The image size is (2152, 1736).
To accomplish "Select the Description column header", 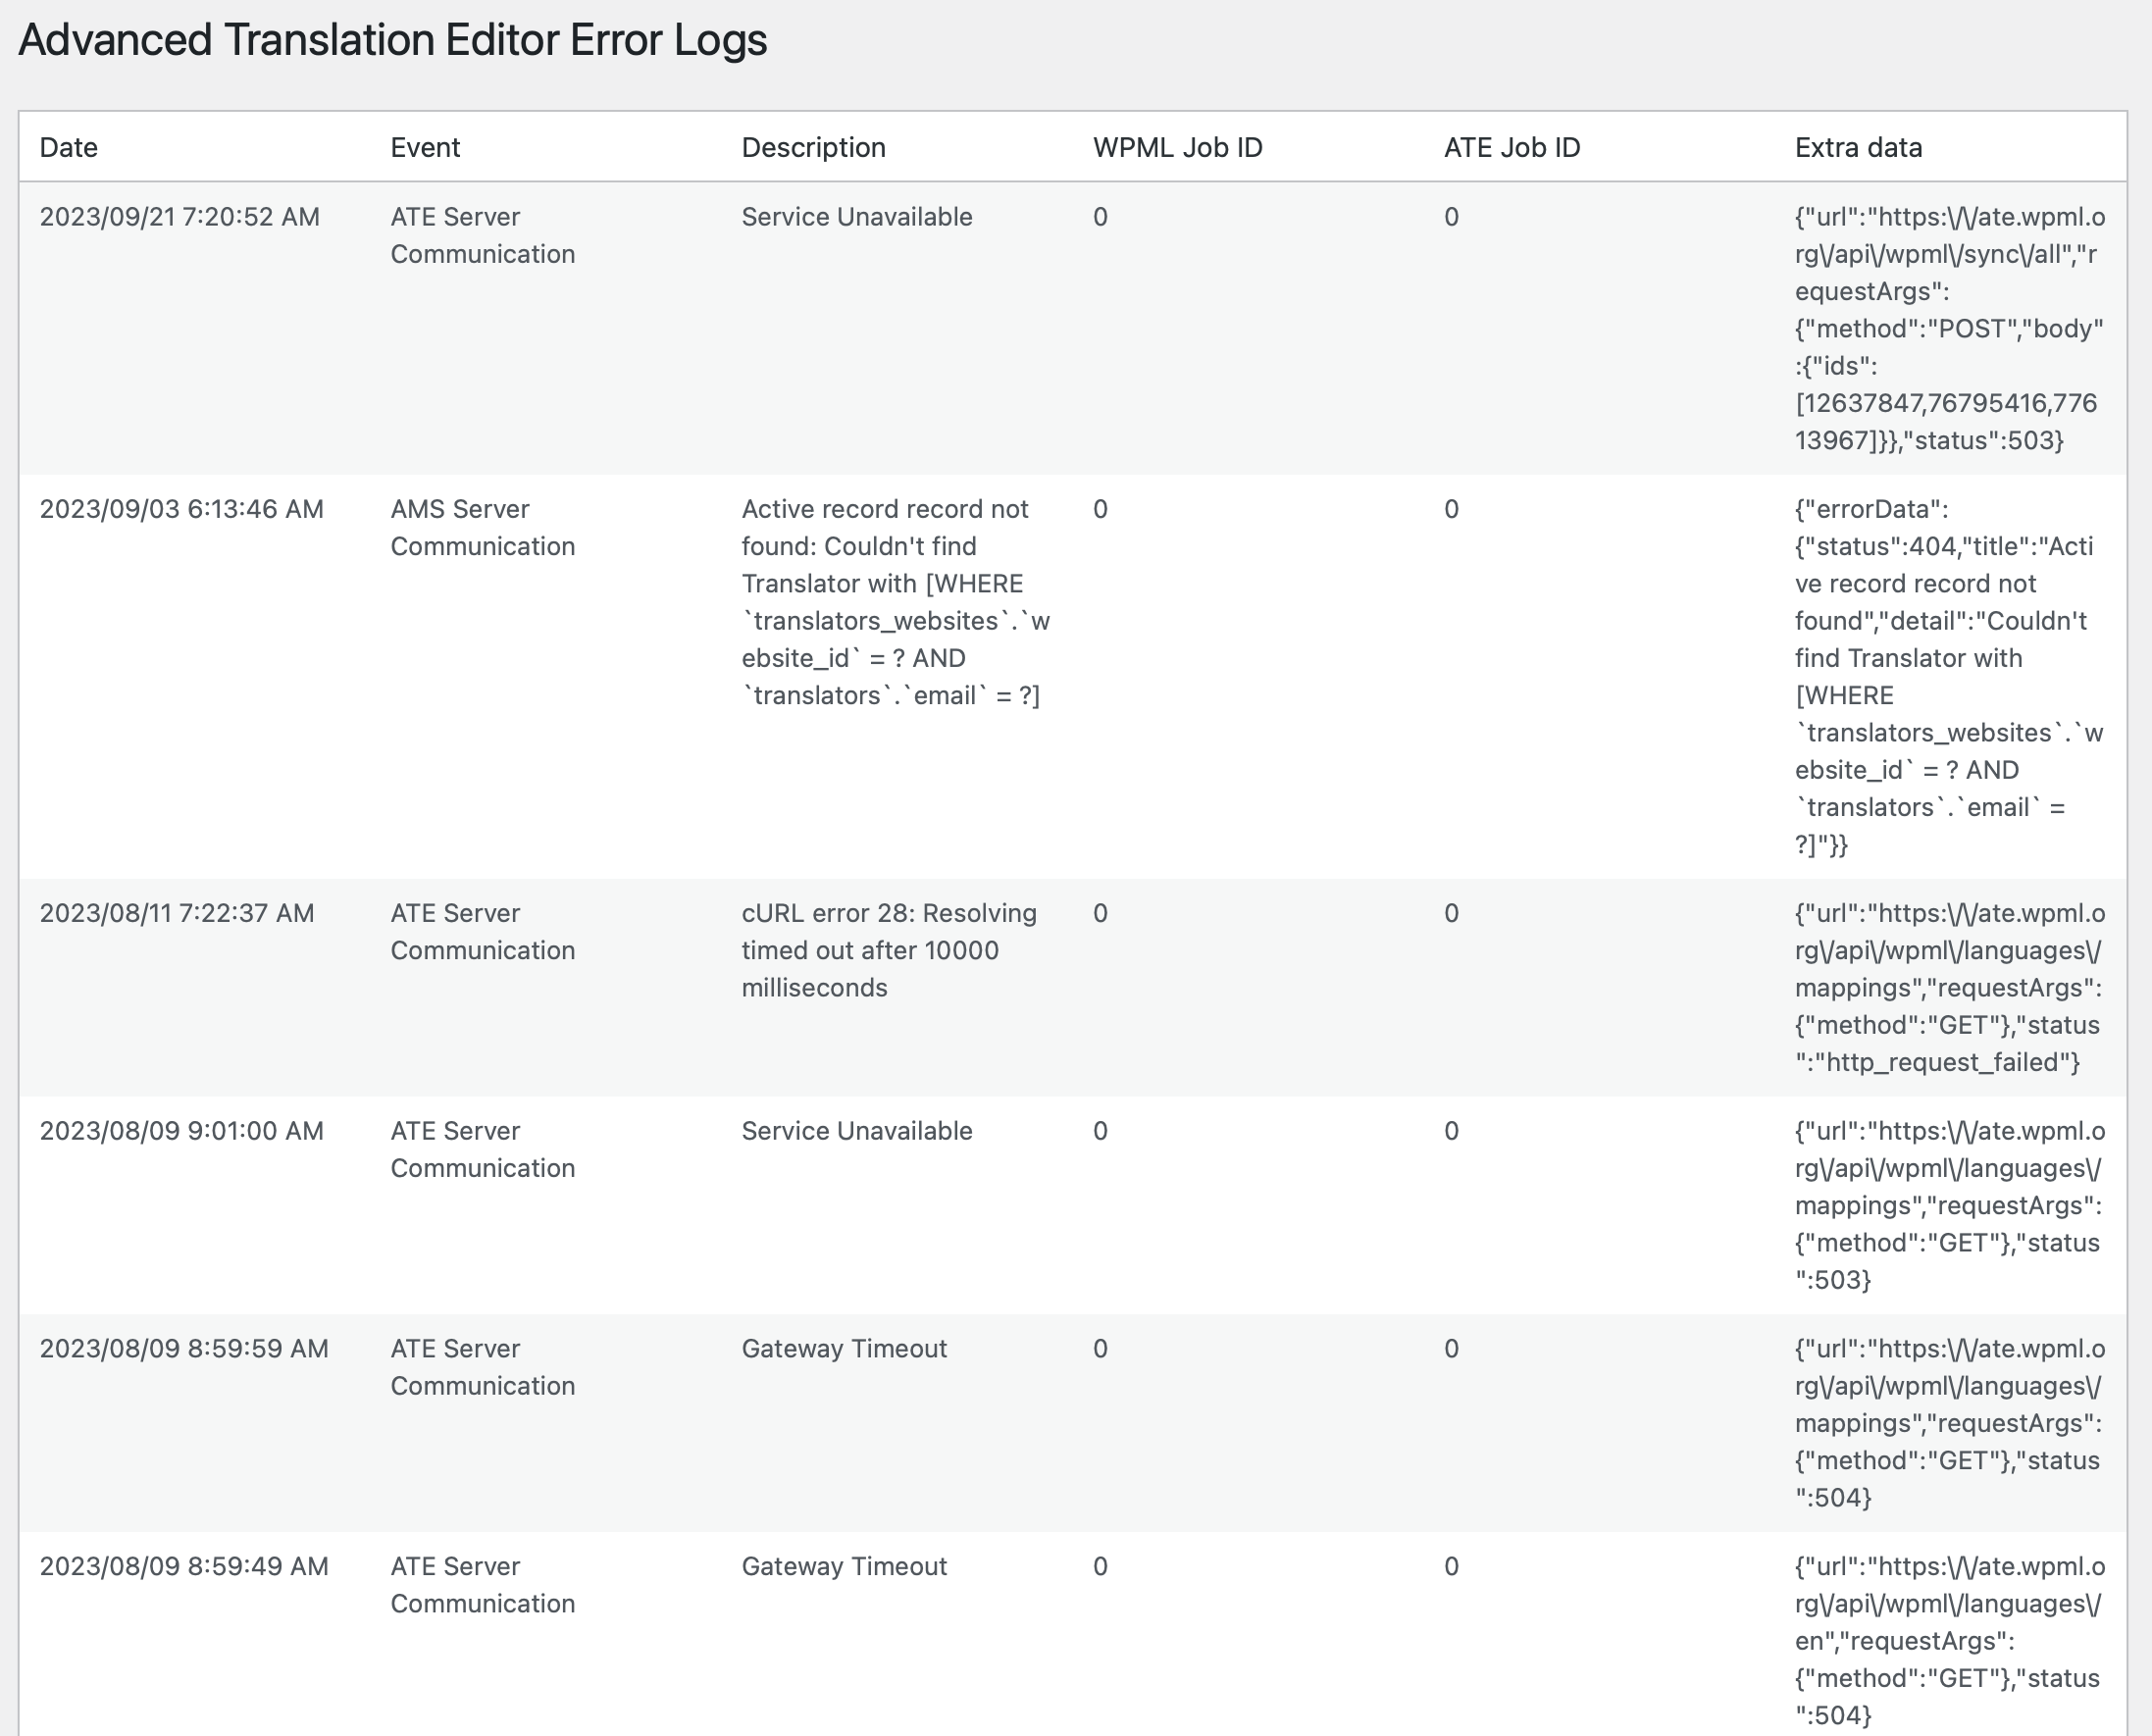I will tap(813, 147).
